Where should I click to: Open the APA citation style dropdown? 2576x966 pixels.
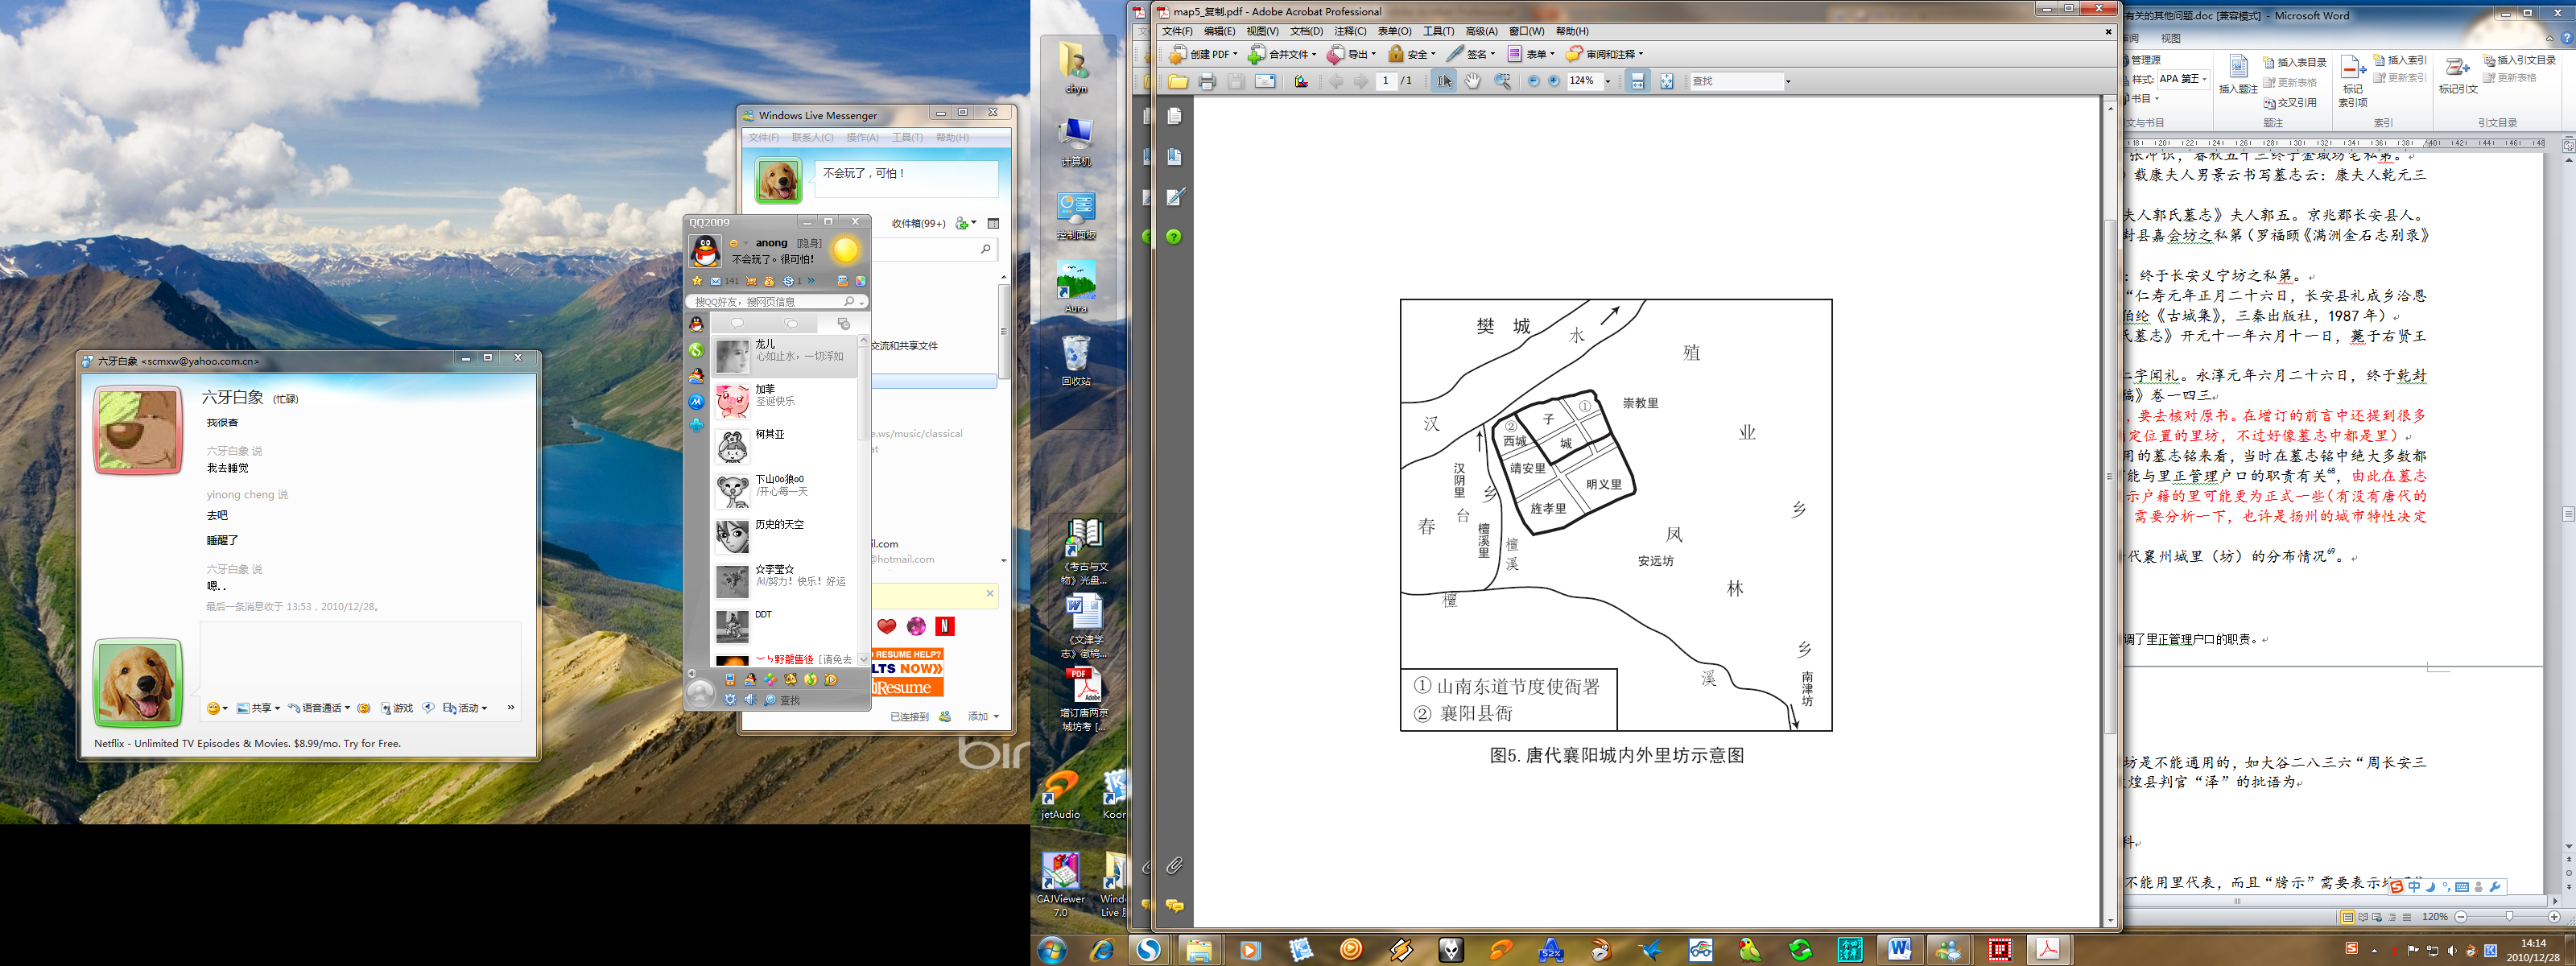tap(2204, 79)
